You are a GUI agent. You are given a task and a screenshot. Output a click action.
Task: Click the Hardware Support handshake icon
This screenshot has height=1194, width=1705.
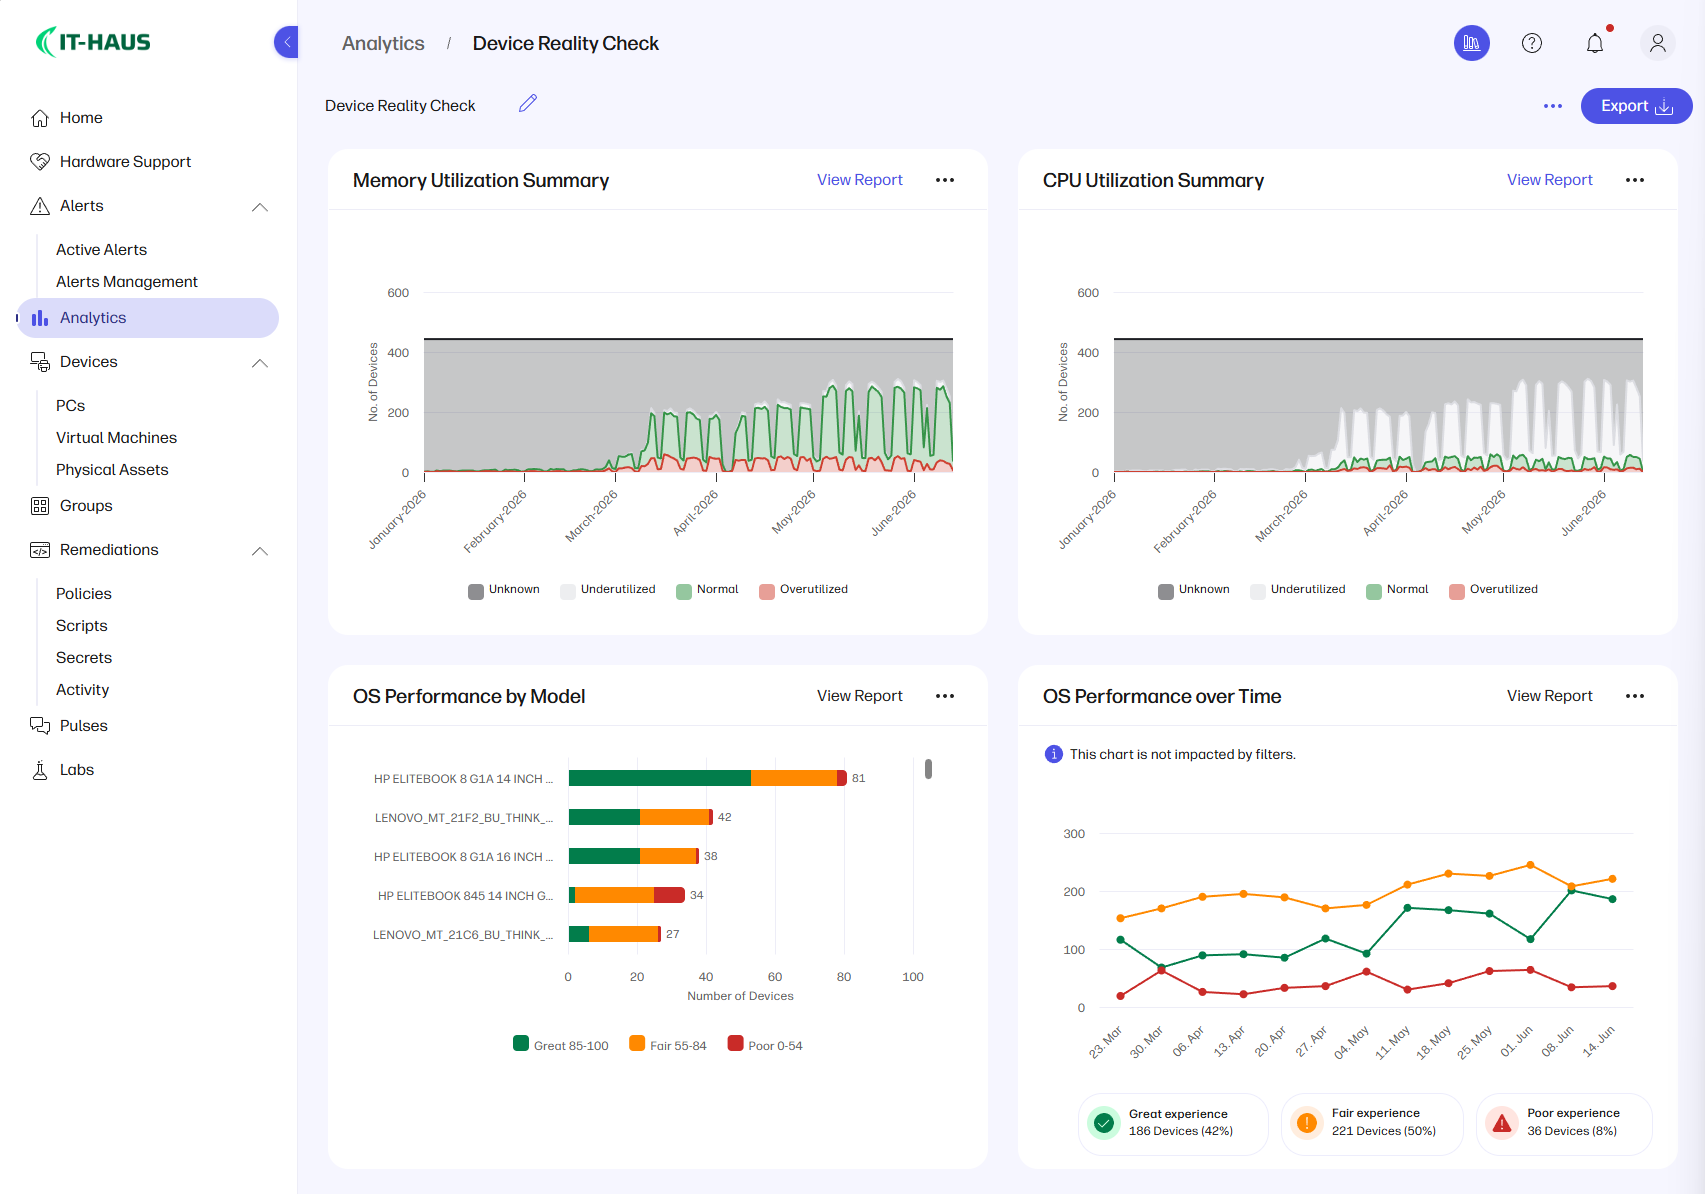point(40,162)
